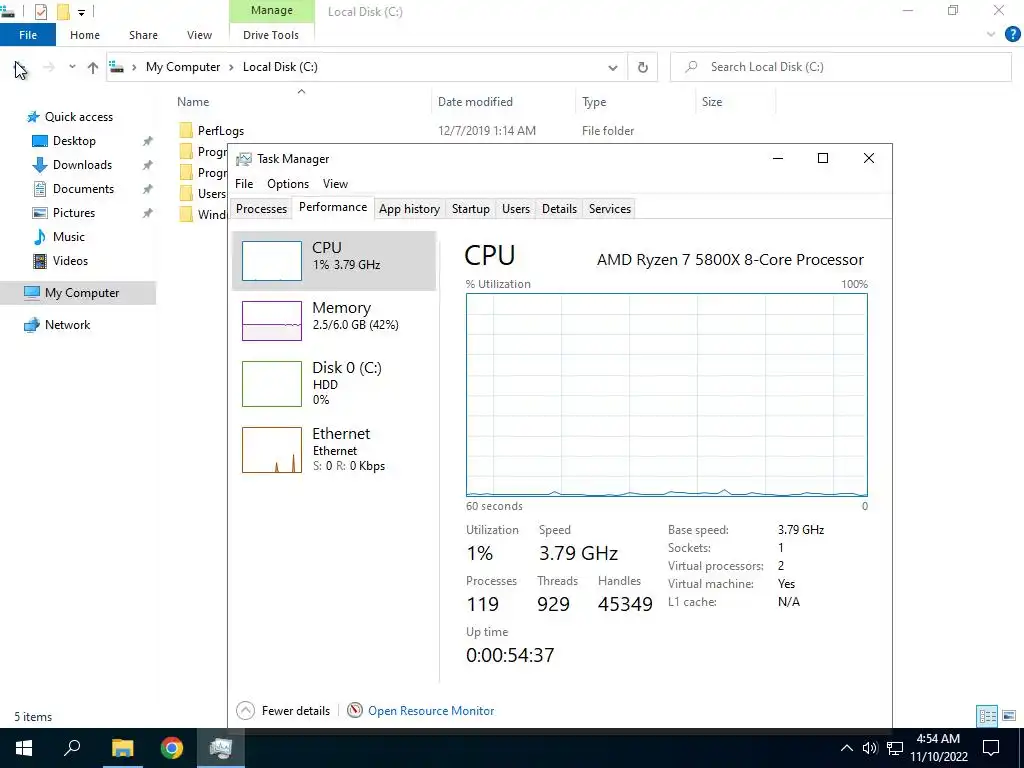Switch to Large icons view layout icon
The image size is (1024, 768).
tap(1009, 716)
